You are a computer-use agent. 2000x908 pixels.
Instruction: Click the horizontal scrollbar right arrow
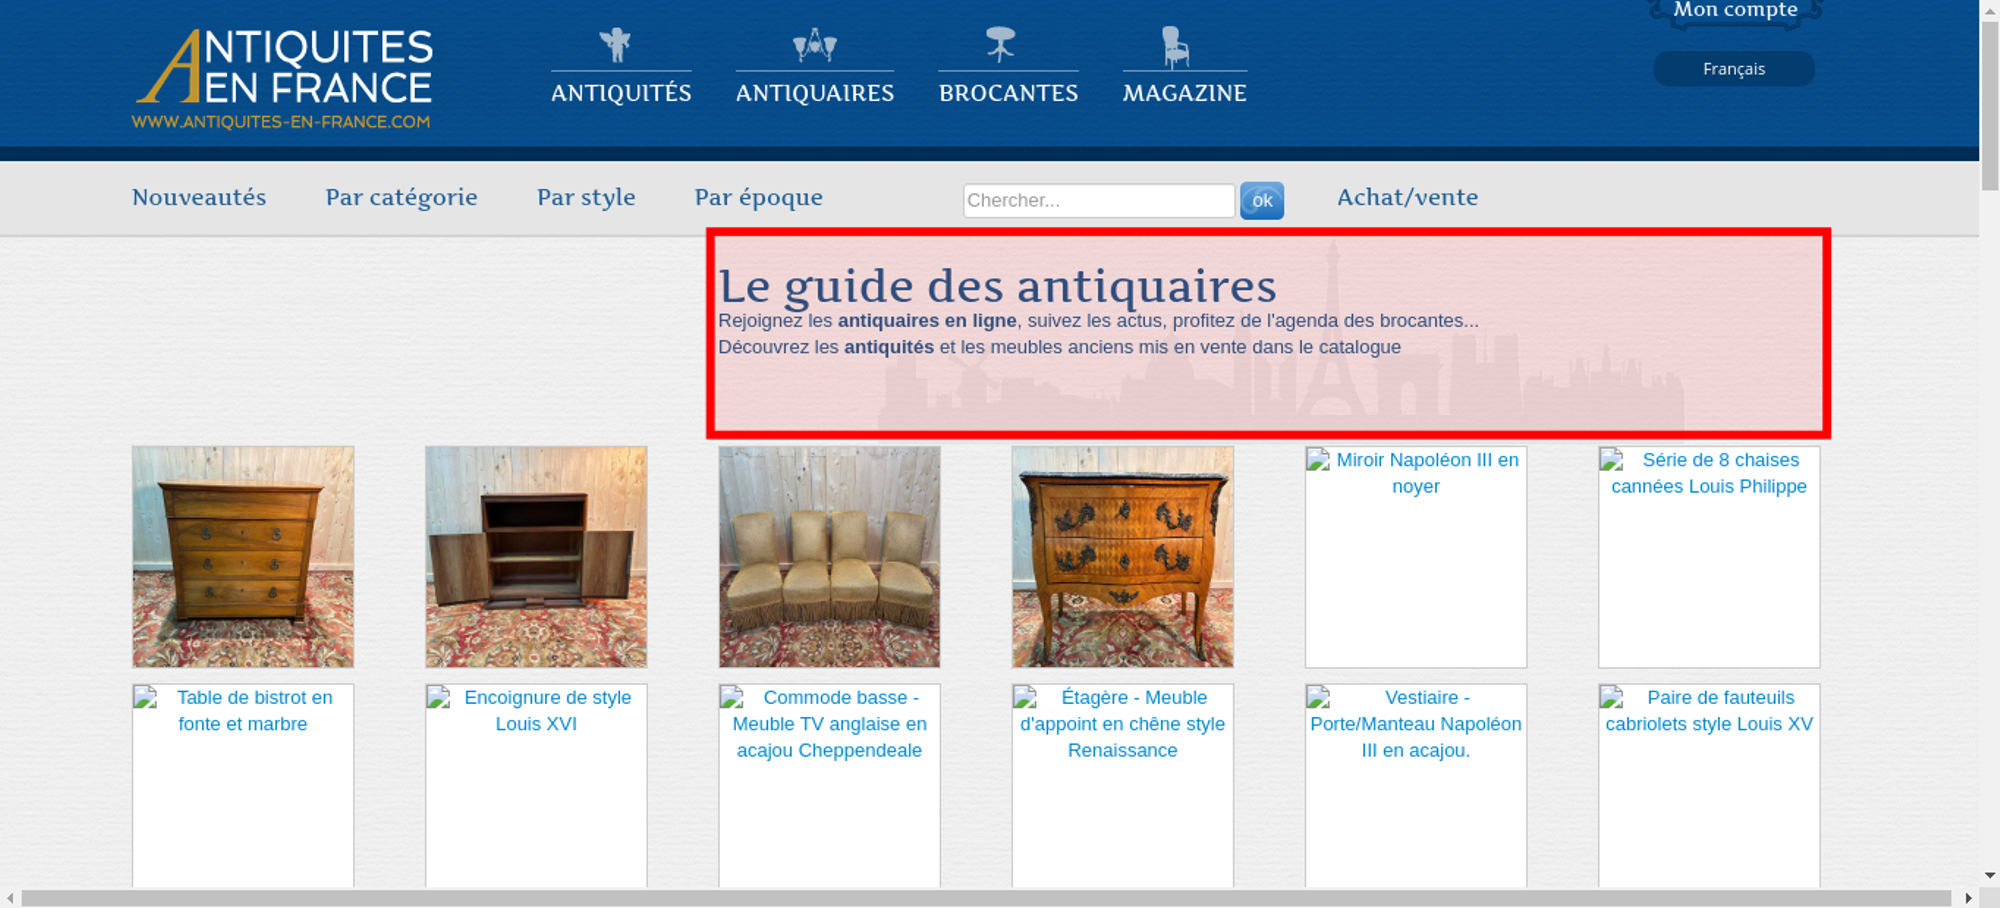point(1968,898)
